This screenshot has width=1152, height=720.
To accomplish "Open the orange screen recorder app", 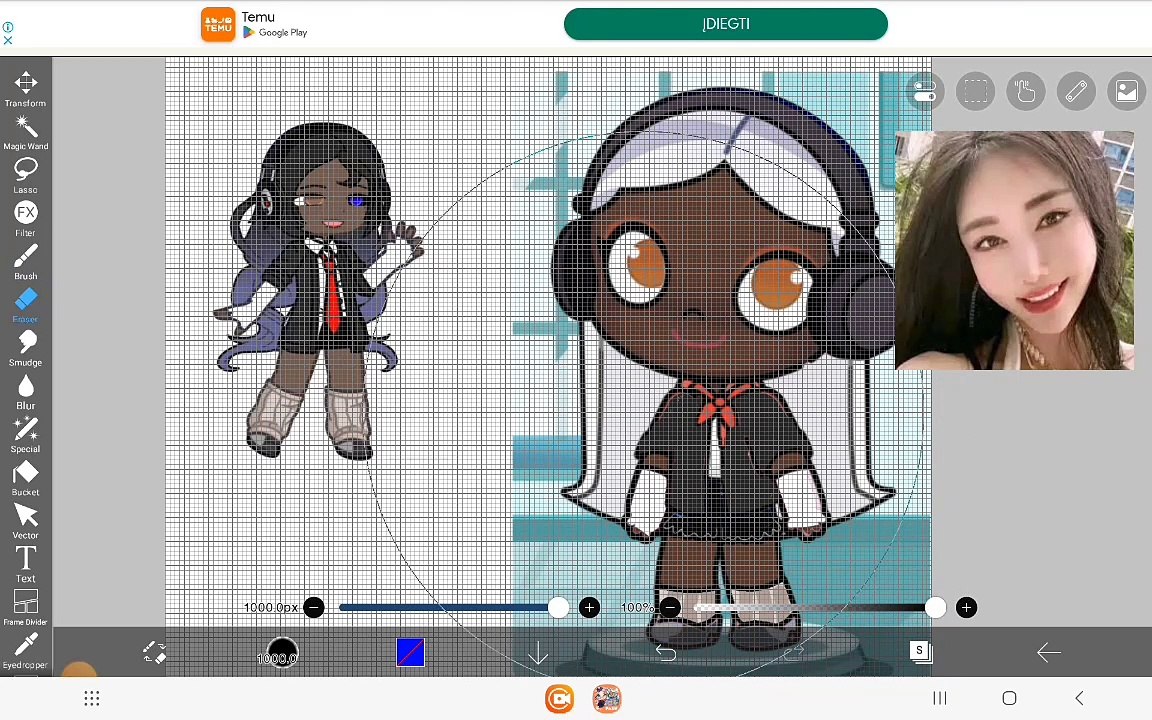I will pyautogui.click(x=559, y=699).
